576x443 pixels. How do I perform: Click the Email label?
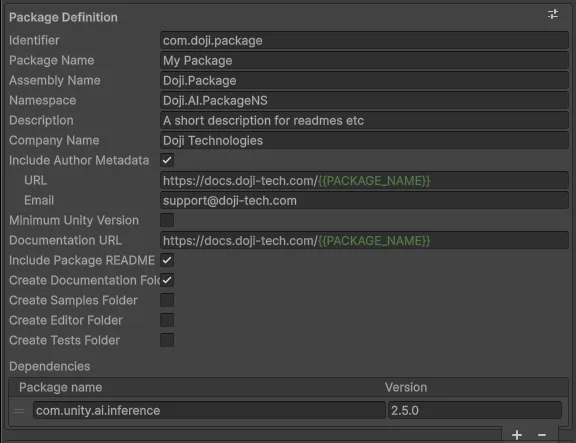39,200
